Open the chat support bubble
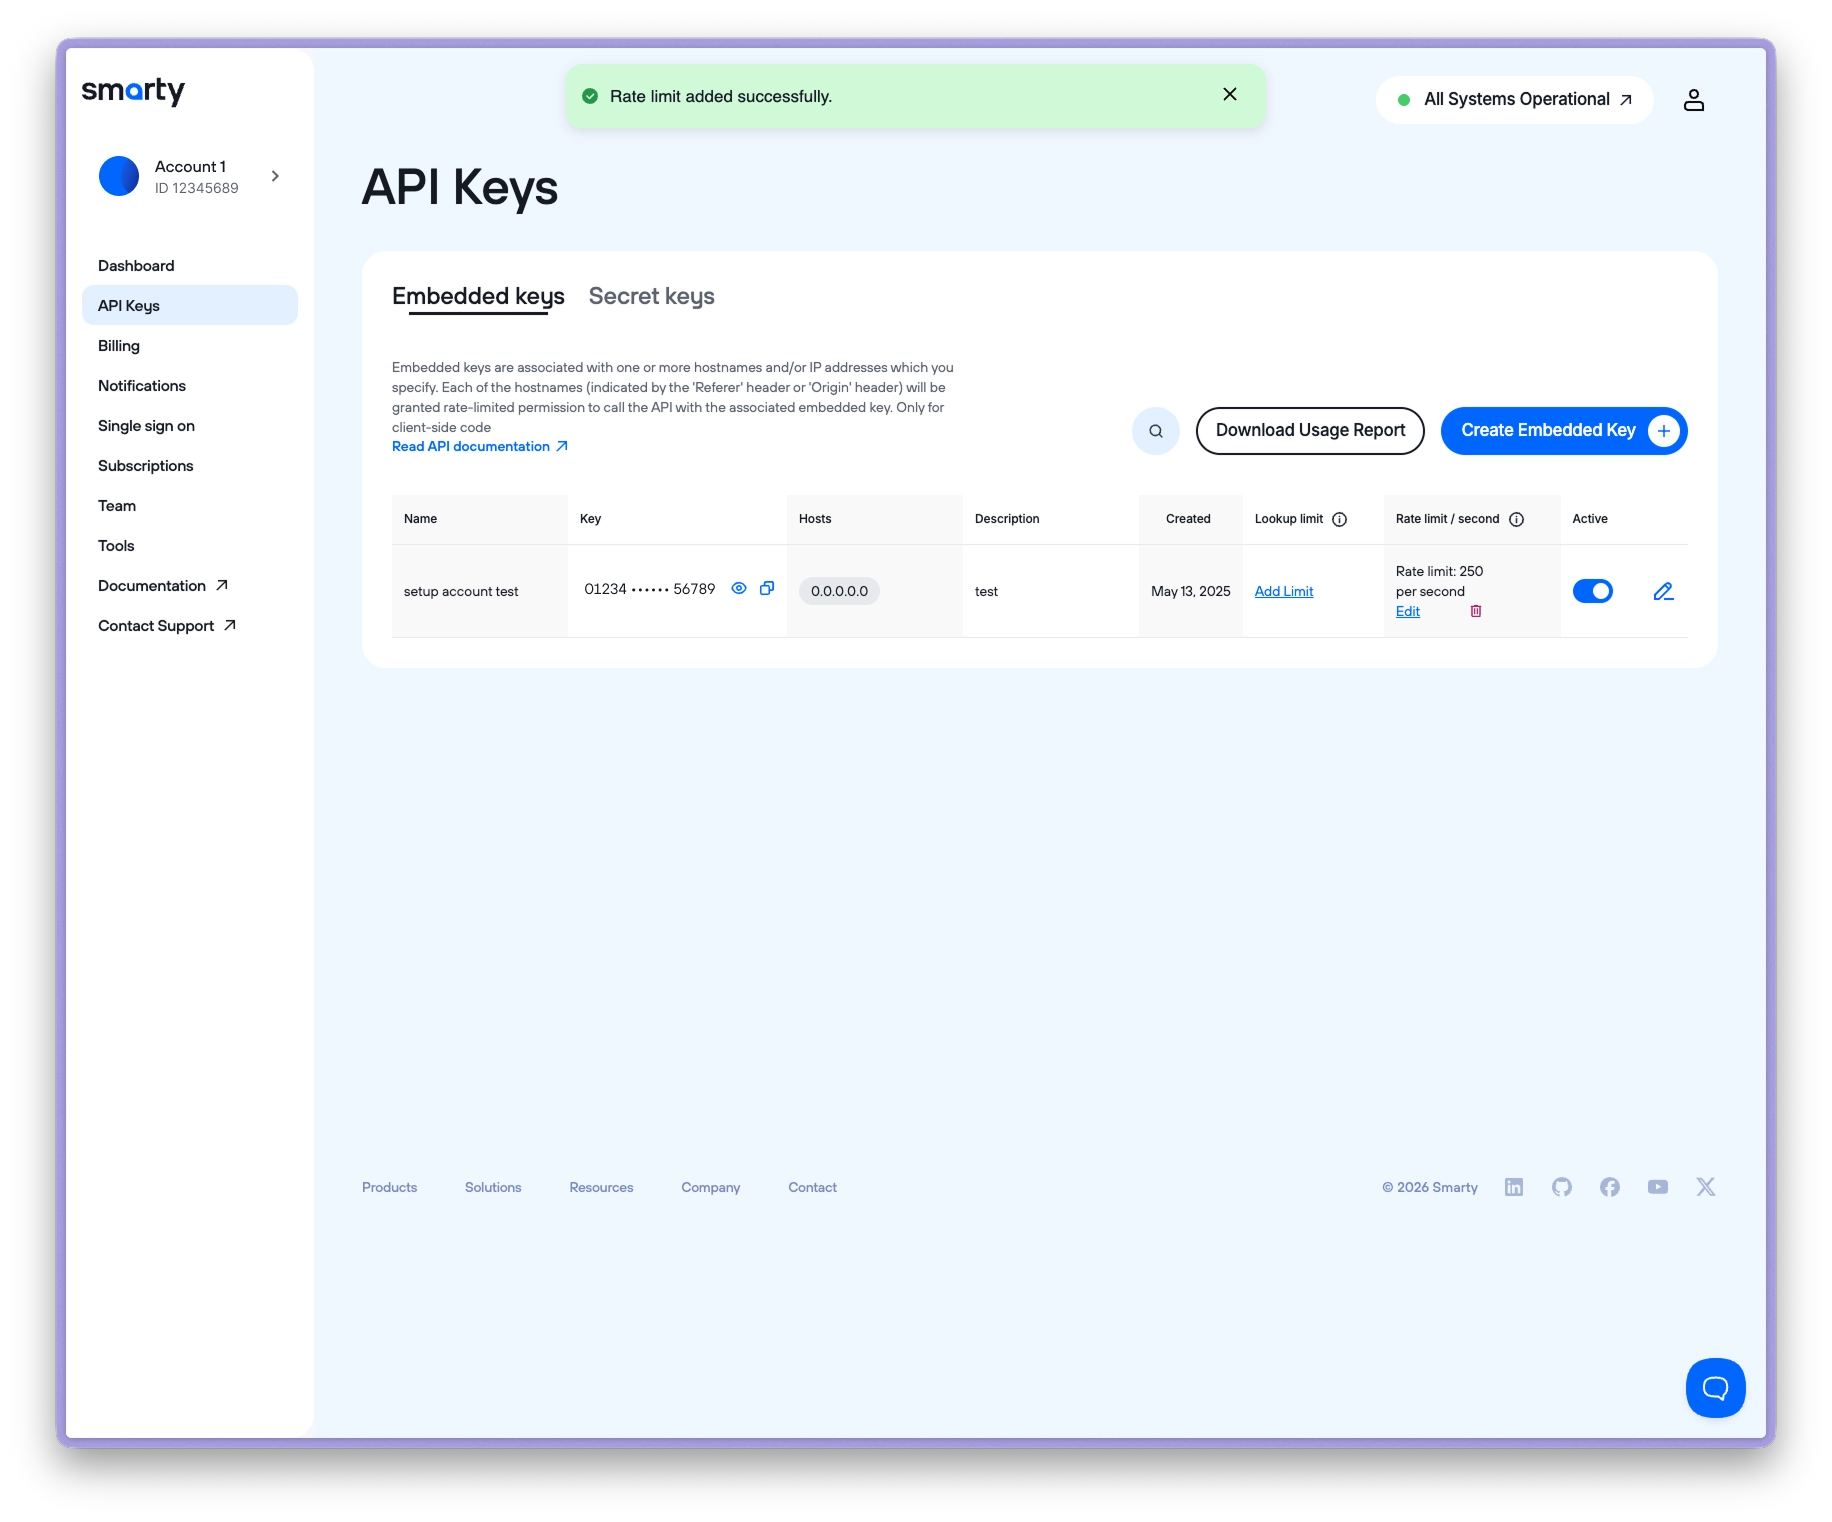Image resolution: width=1832 pixels, height=1522 pixels. [x=1715, y=1387]
